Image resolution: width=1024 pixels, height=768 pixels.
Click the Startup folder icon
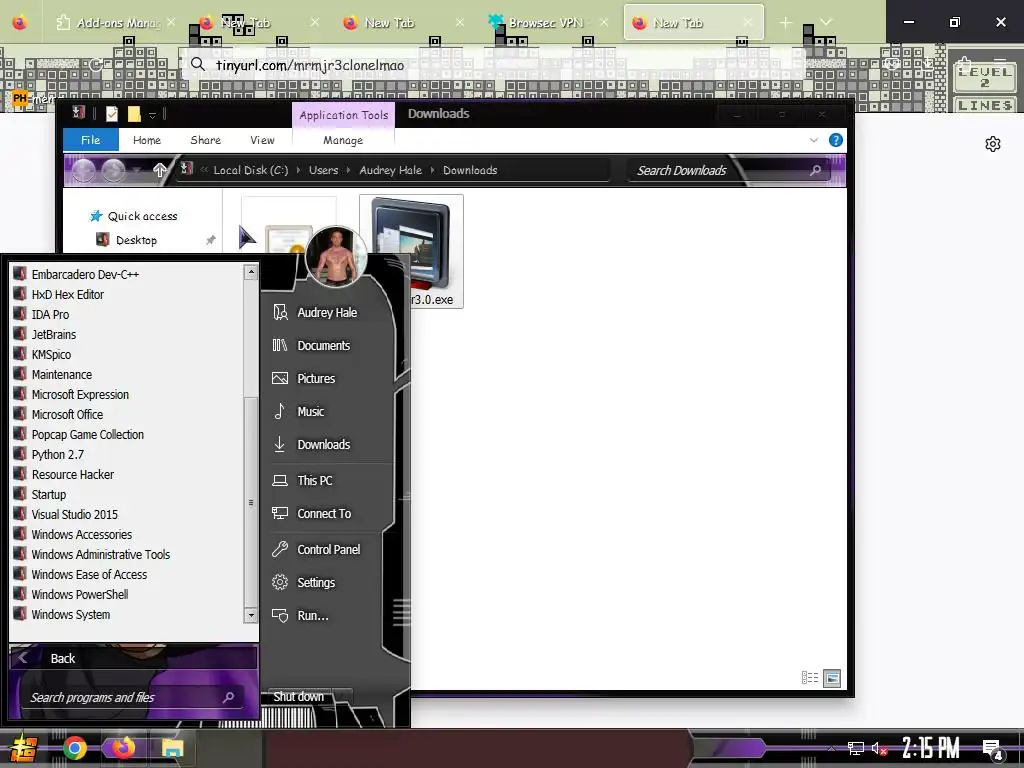pos(20,494)
